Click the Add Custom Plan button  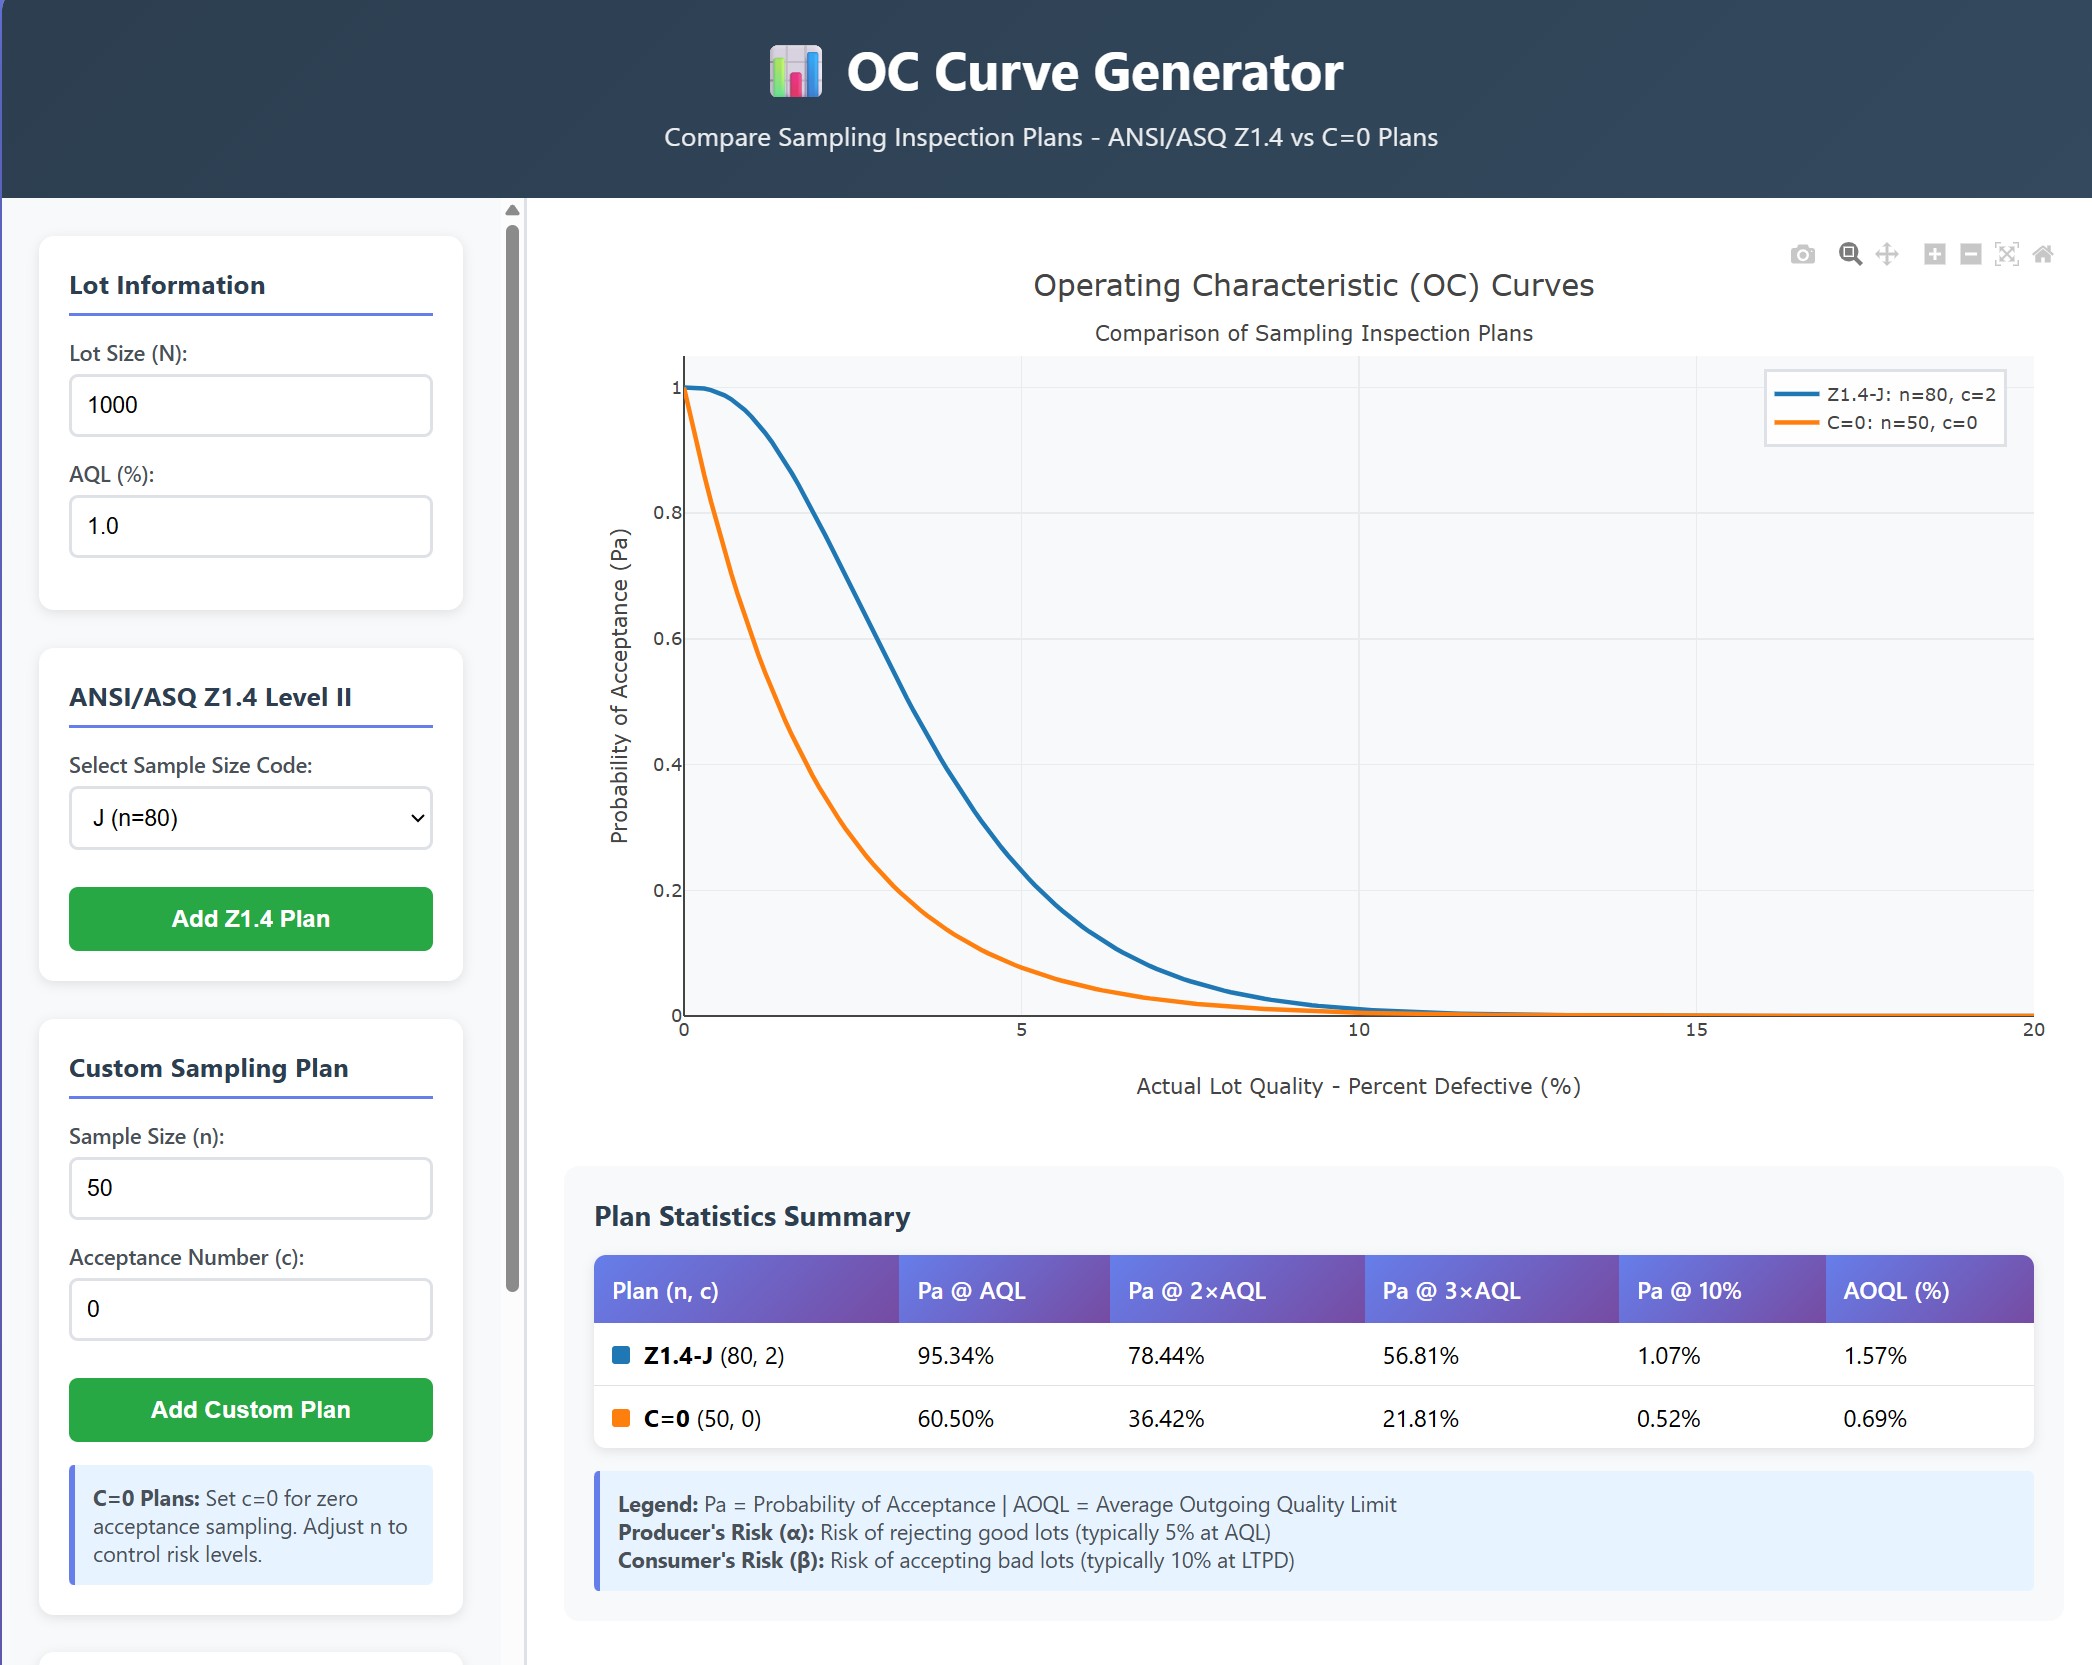(x=250, y=1410)
